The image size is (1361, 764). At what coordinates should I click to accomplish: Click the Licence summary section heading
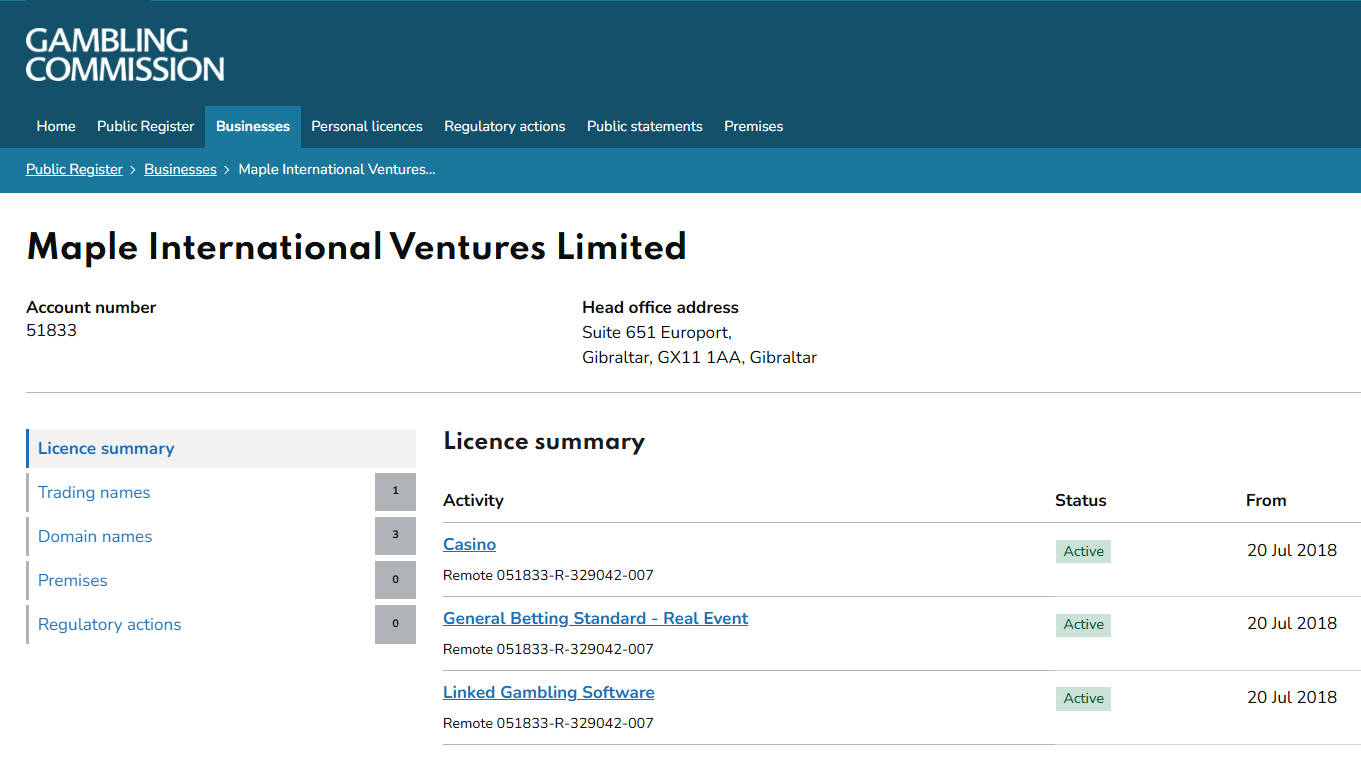point(544,441)
